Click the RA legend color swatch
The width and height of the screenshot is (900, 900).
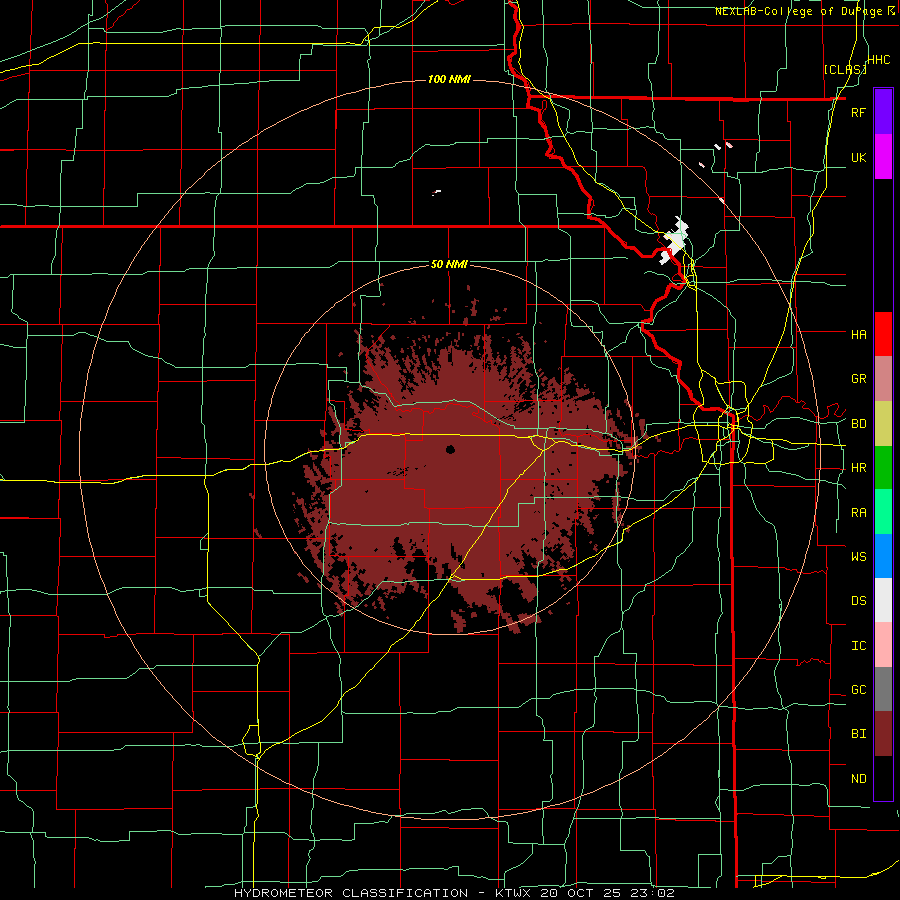click(883, 512)
